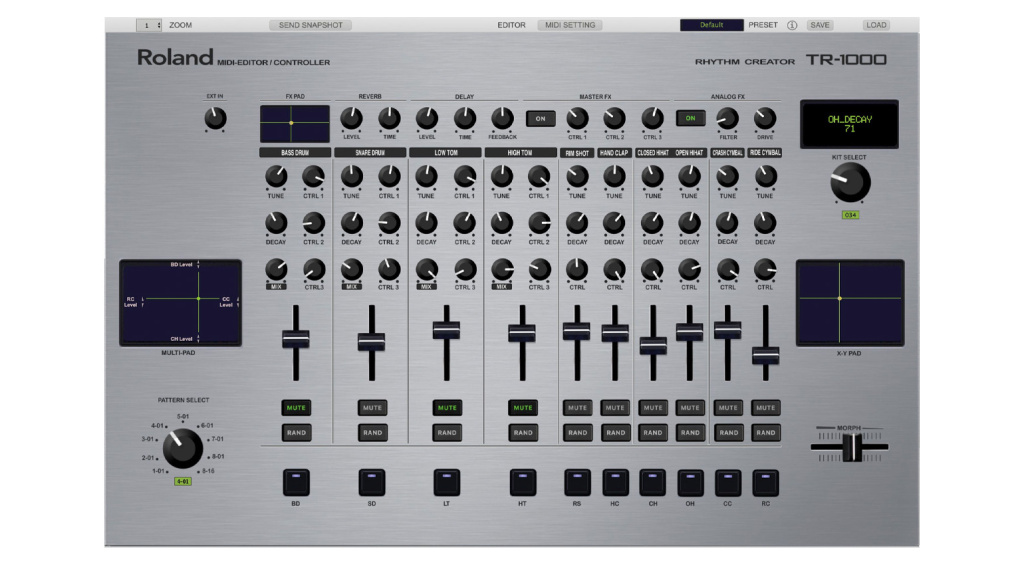
Task: Click the KIT SELECT knob
Action: click(x=850, y=182)
